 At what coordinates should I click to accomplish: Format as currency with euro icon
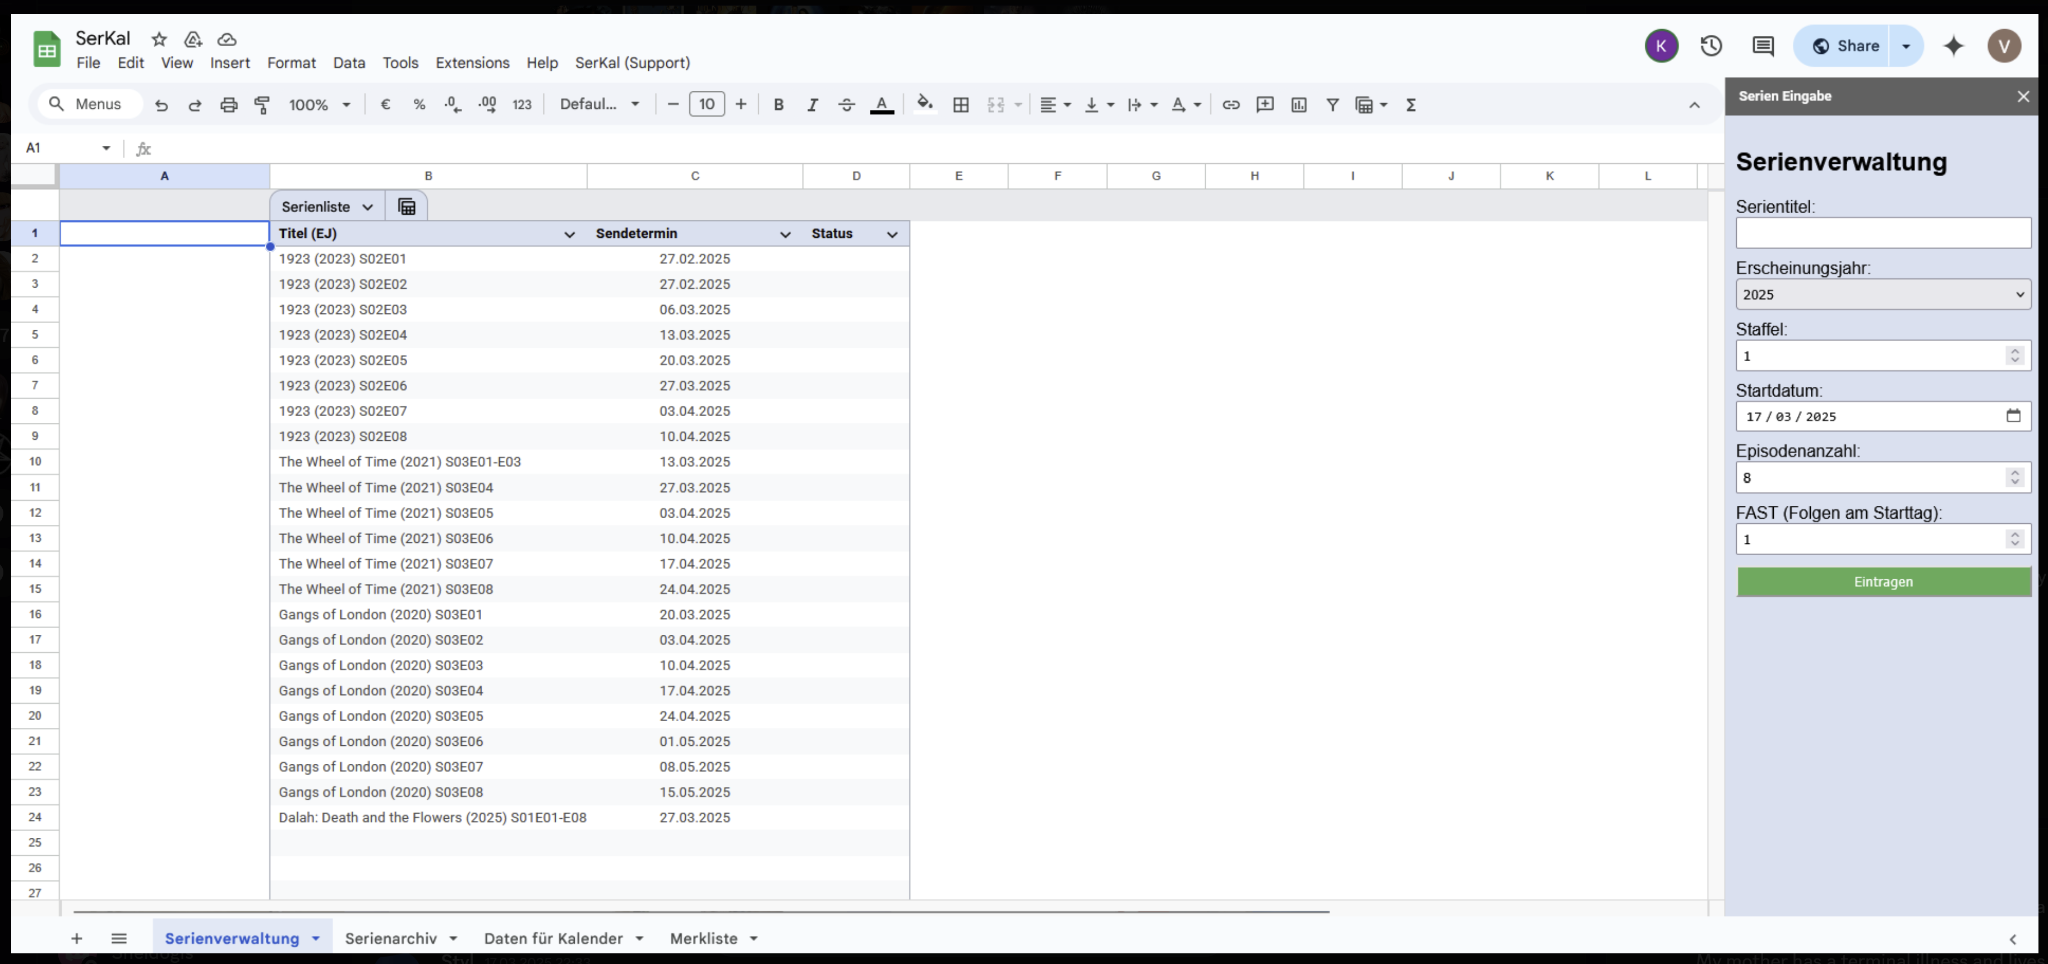(385, 105)
